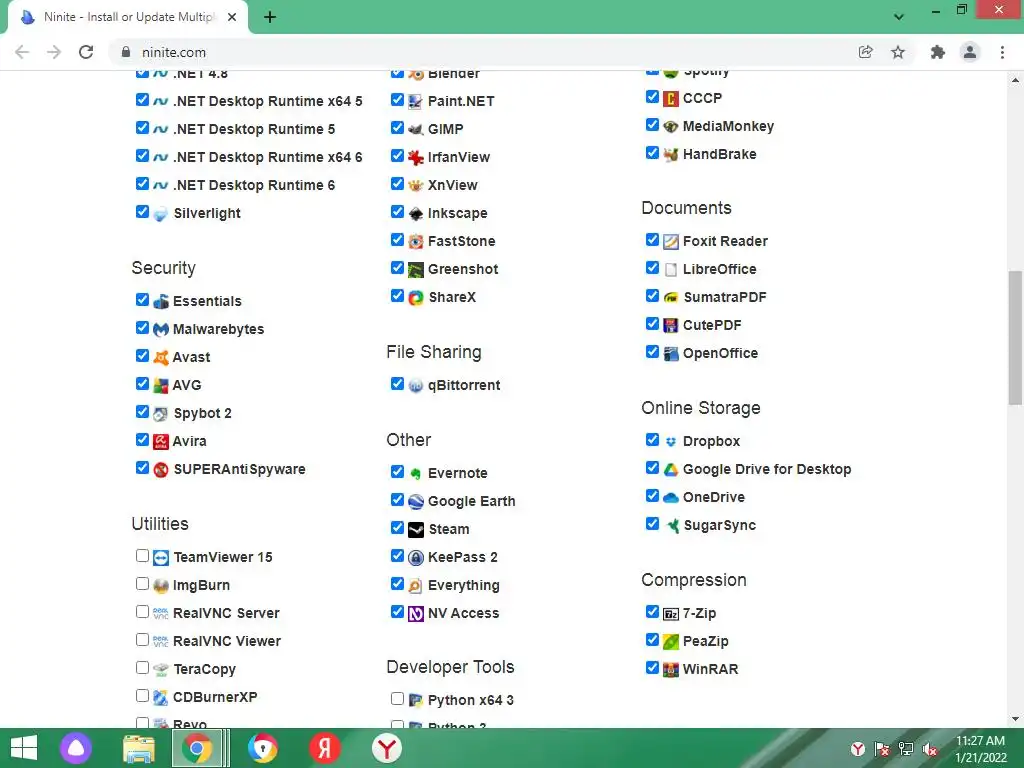This screenshot has height=768, width=1024.
Task: Click the WinRAR icon
Action: 671,671
